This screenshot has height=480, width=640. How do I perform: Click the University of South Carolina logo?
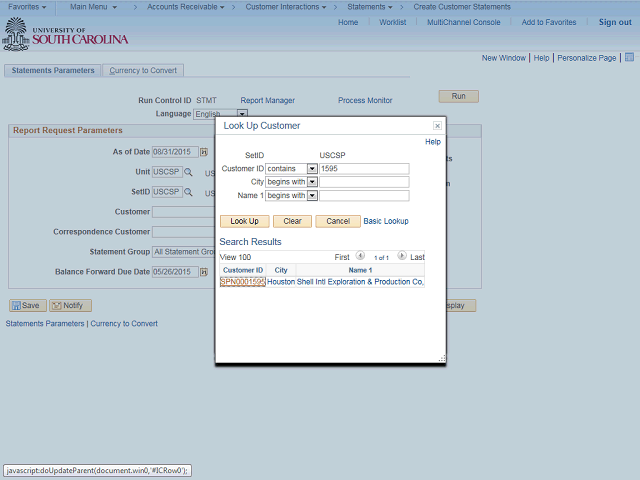click(65, 34)
